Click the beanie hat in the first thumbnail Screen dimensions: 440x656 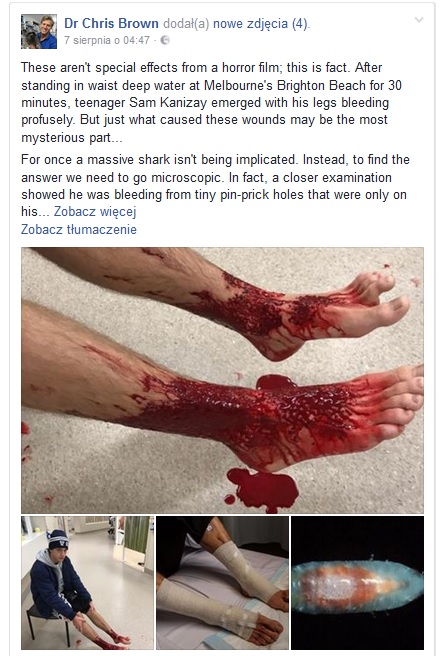tap(58, 540)
